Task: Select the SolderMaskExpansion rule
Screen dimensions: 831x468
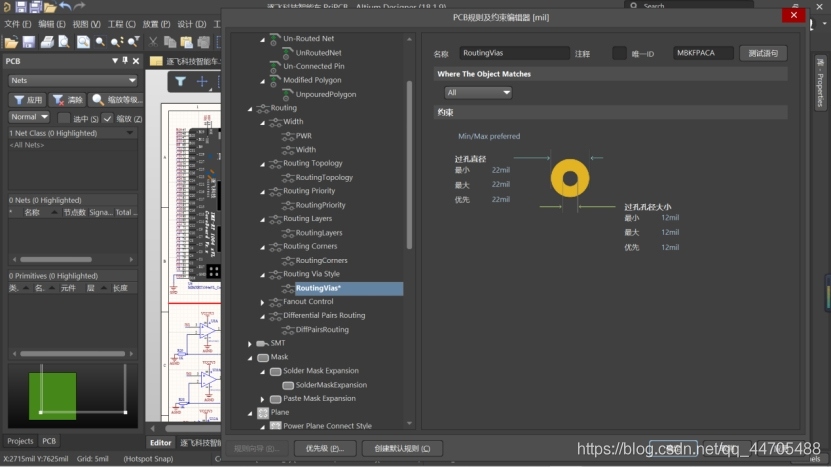Action: point(331,385)
